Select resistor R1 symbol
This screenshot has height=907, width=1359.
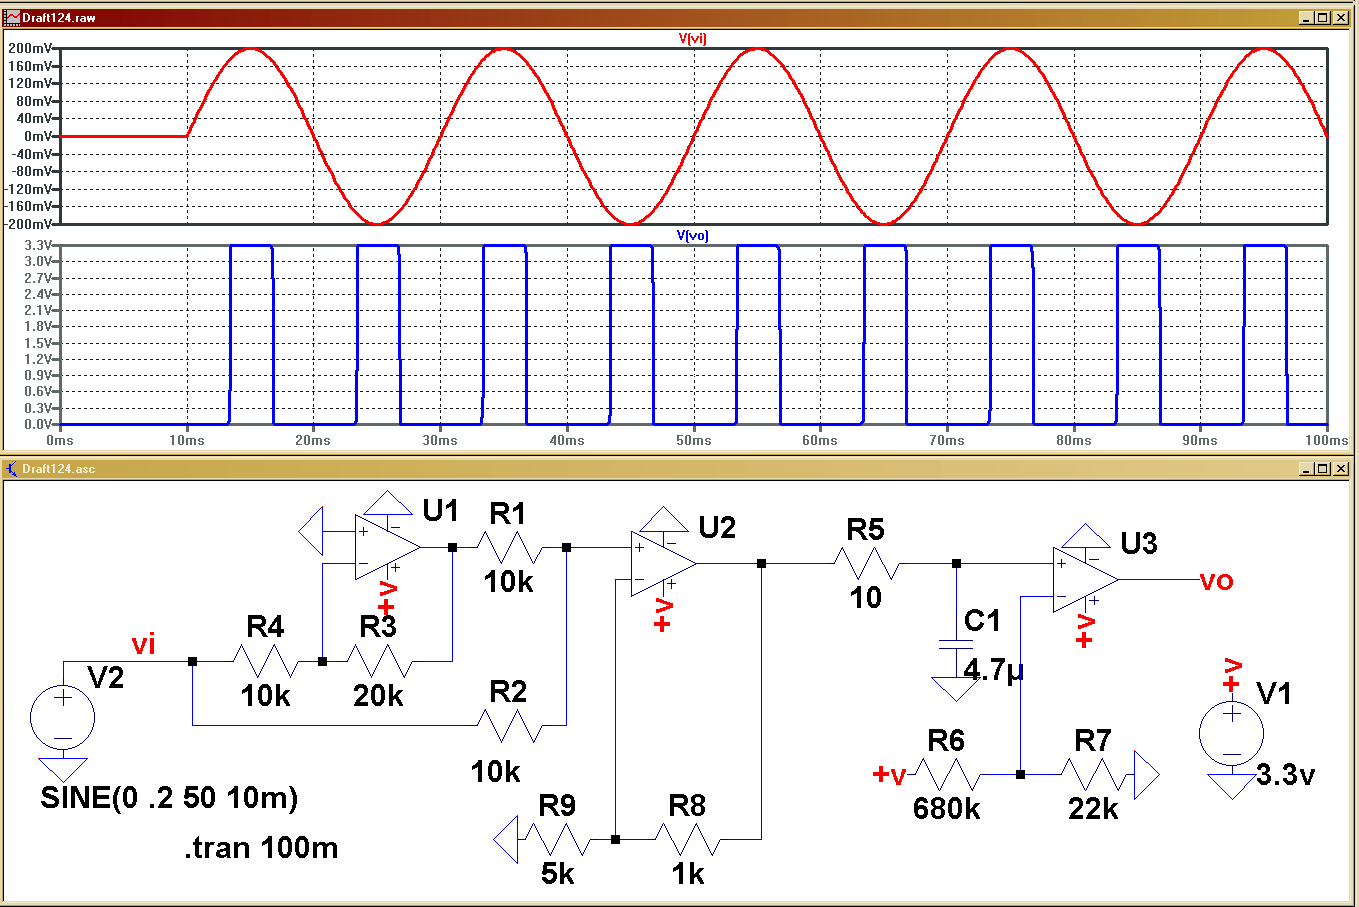pos(509,548)
